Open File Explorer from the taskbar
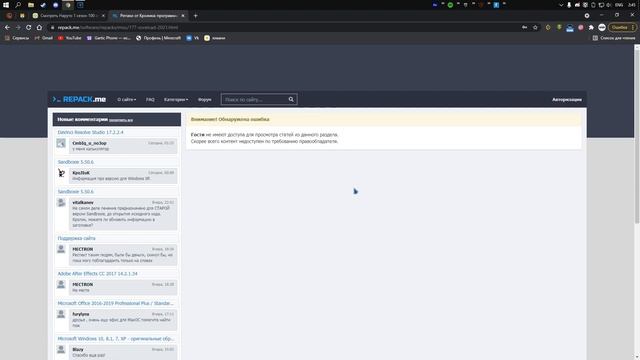 pos(31,5)
